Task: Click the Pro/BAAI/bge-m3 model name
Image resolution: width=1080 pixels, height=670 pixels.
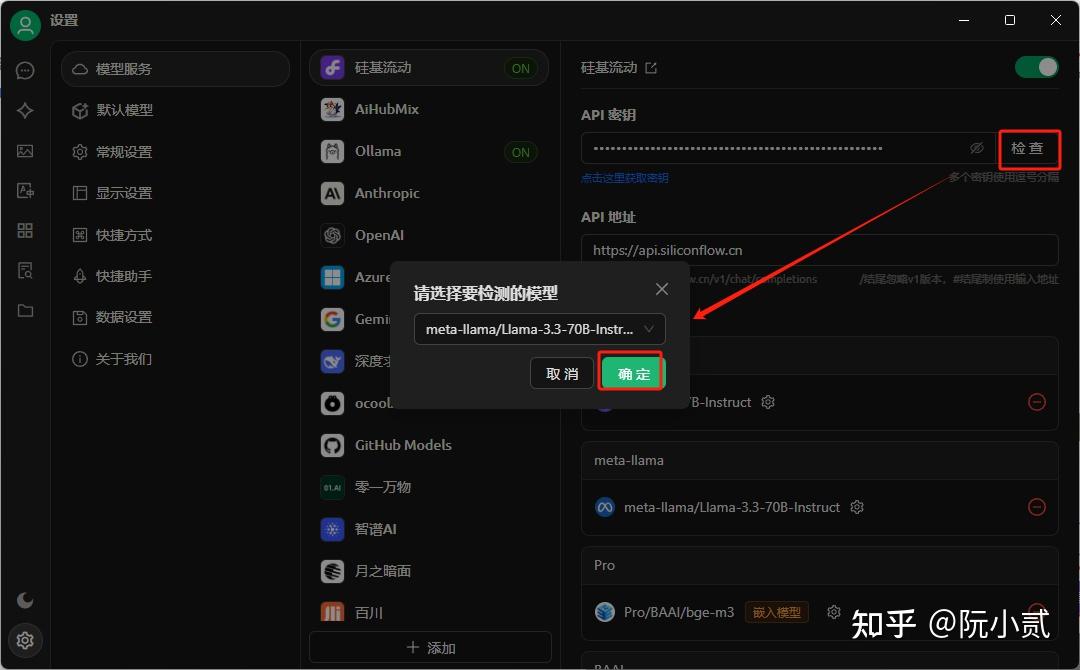Action: [x=678, y=612]
